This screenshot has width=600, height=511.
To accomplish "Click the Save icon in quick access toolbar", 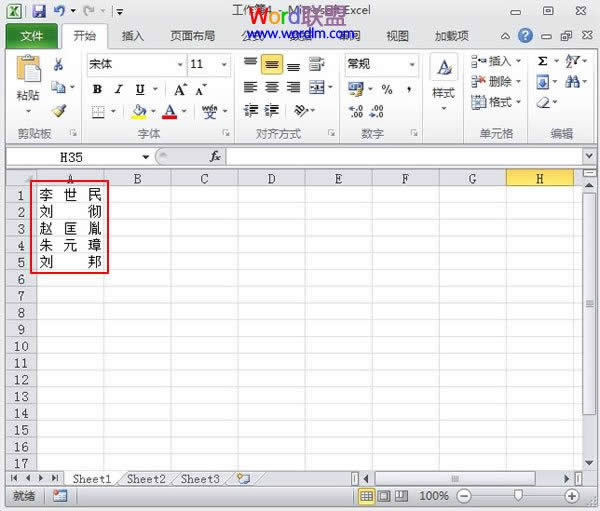I will [x=38, y=11].
